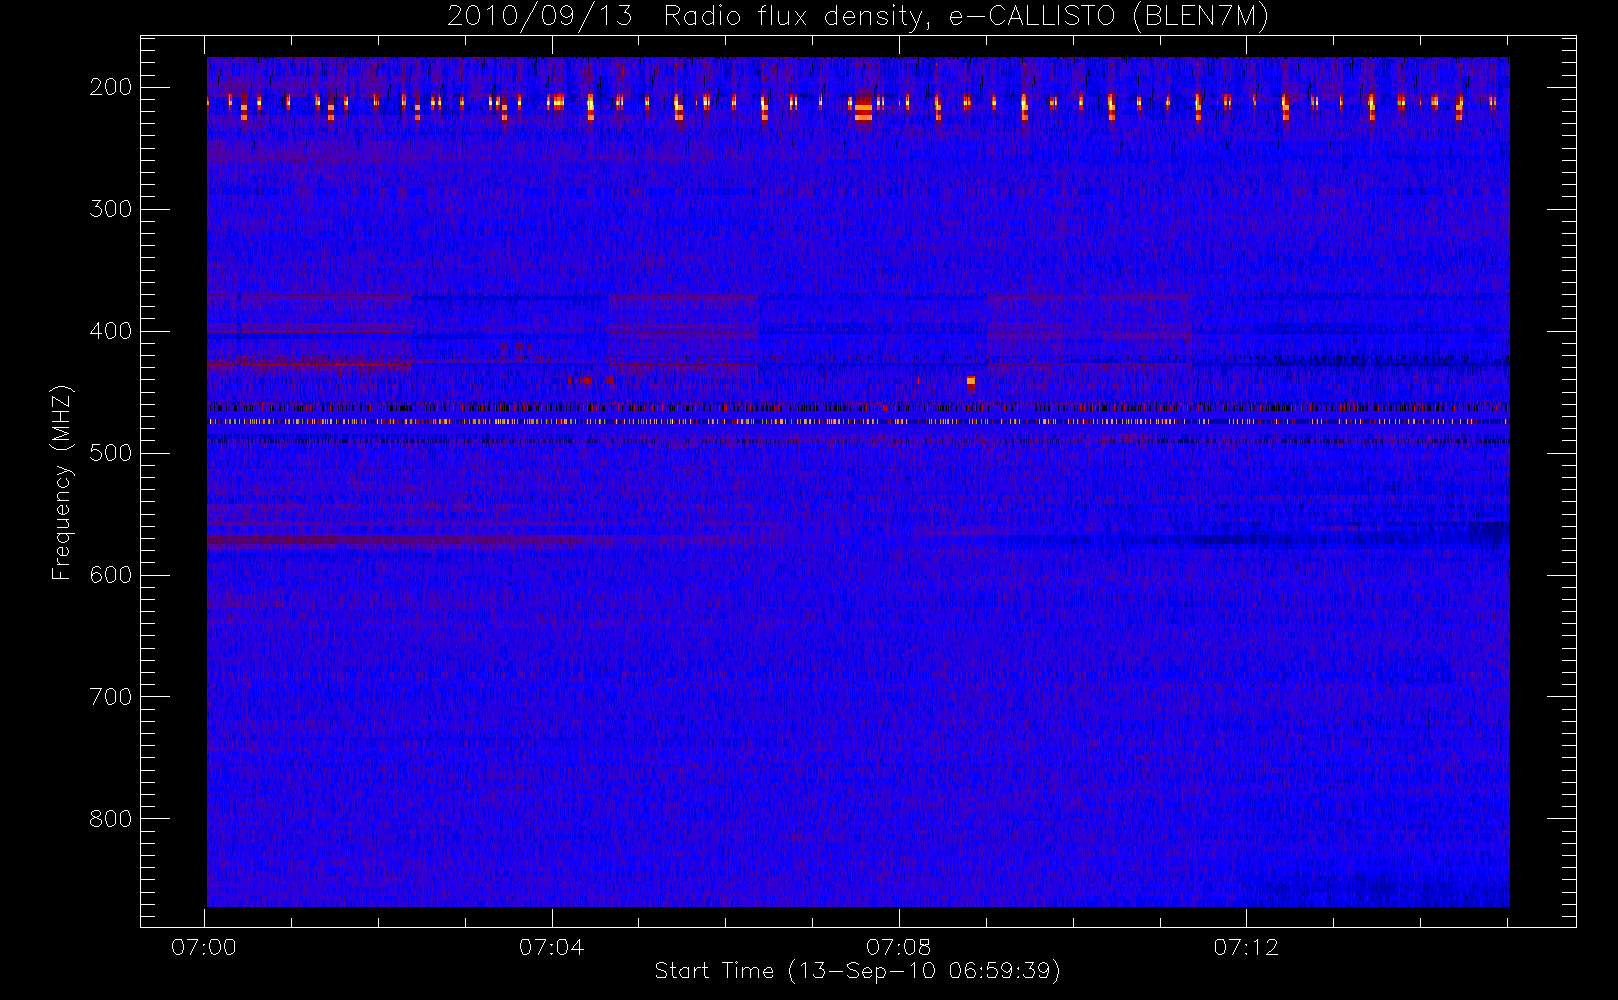Click the 'Frequency (MHz)' y-axis label

[62, 482]
